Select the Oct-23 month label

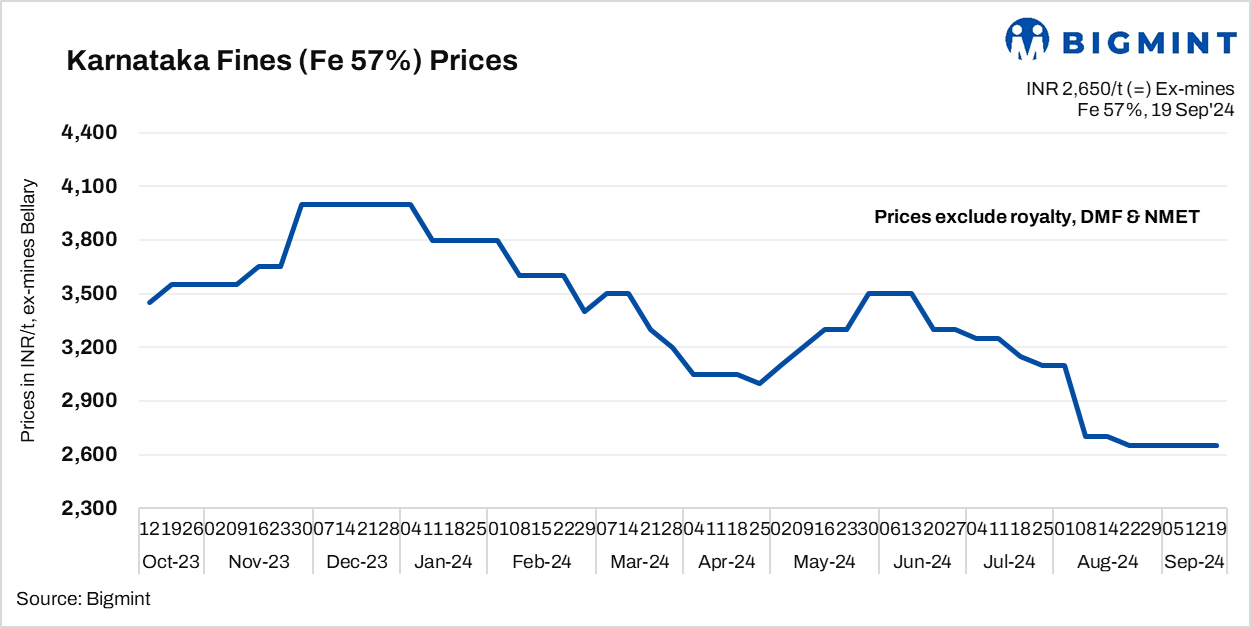pyautogui.click(x=170, y=562)
